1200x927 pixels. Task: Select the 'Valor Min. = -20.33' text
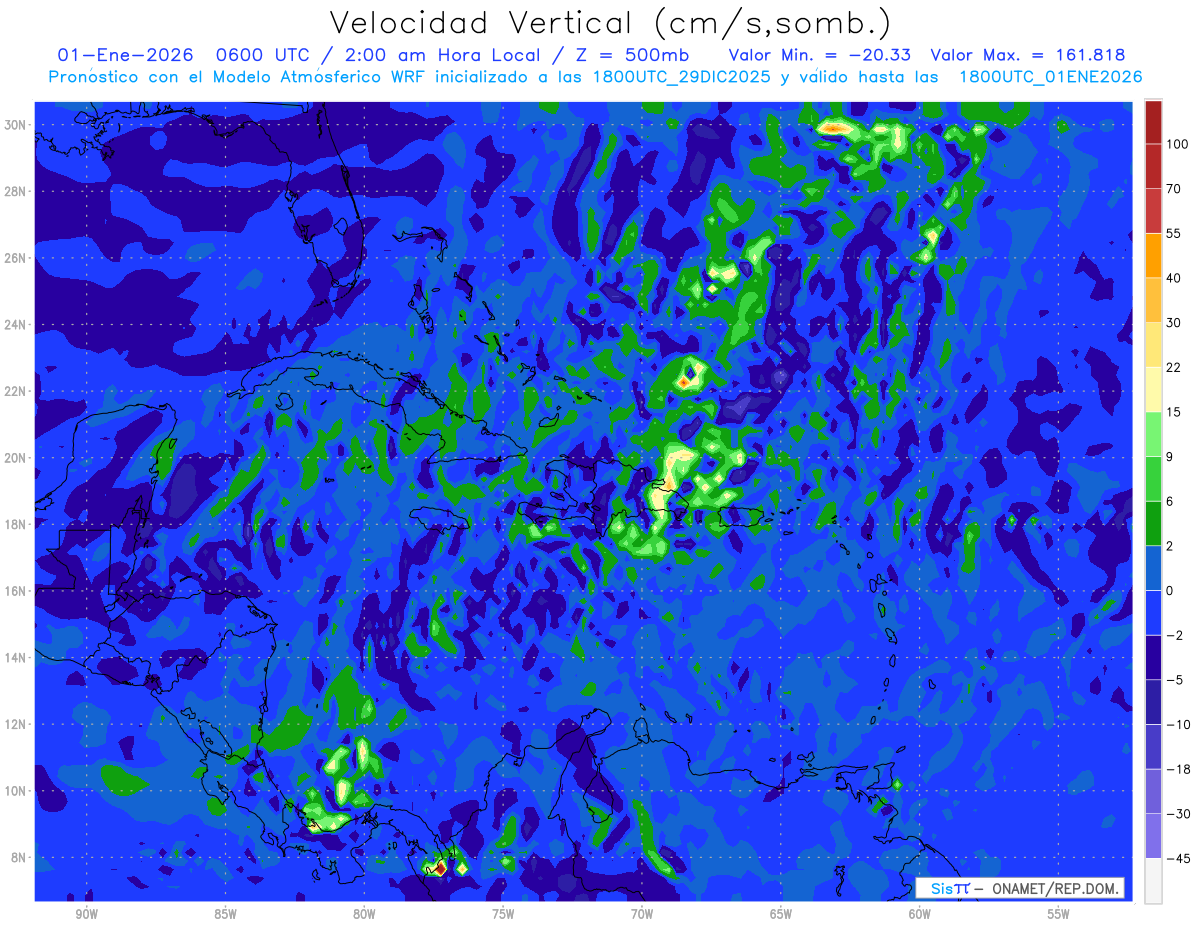pyautogui.click(x=821, y=55)
